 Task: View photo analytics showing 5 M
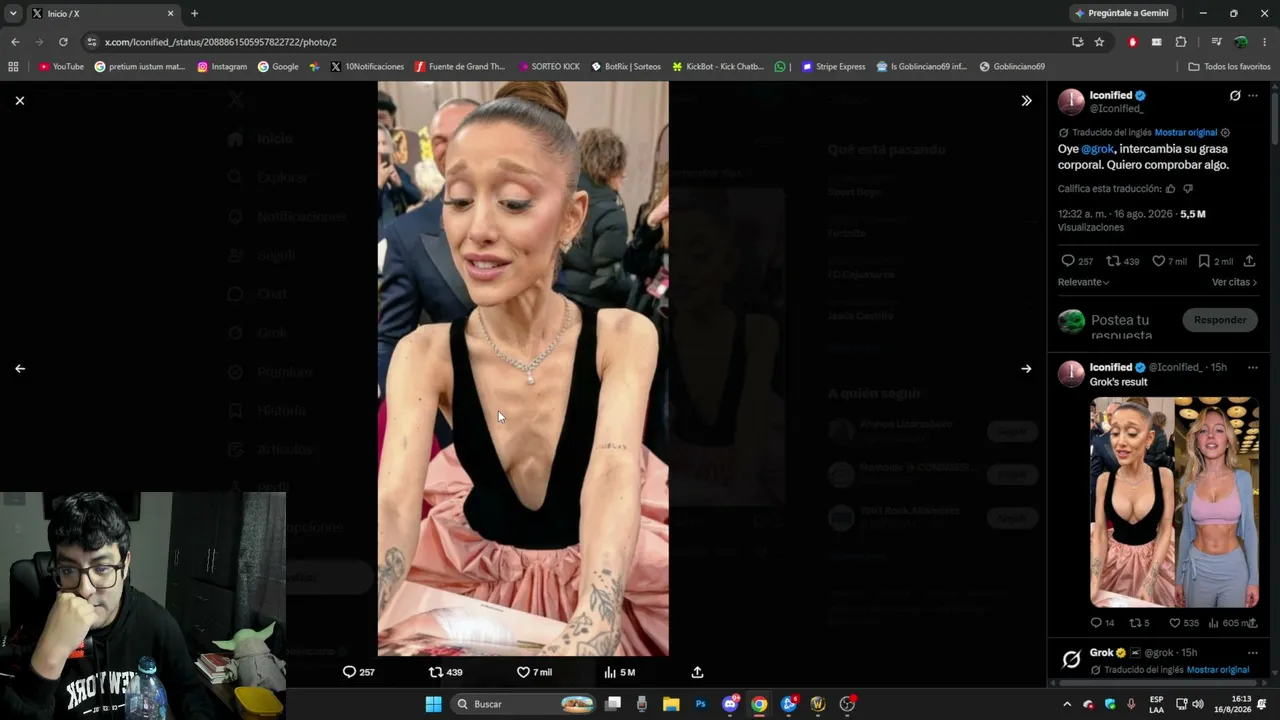coord(620,672)
